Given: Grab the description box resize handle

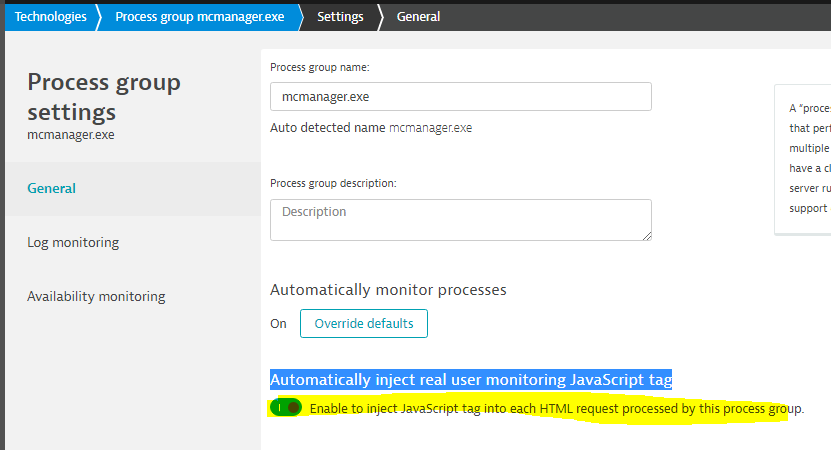Looking at the screenshot, I should (647, 236).
